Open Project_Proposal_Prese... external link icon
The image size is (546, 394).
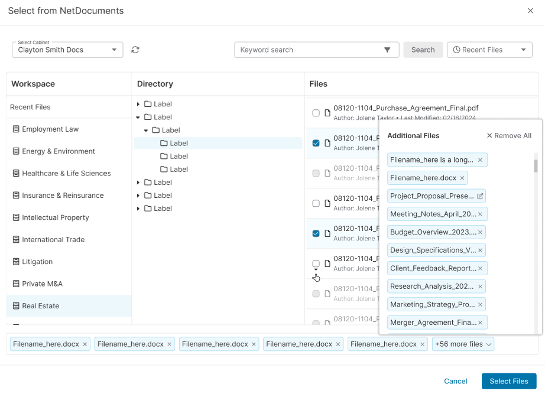coord(479,196)
